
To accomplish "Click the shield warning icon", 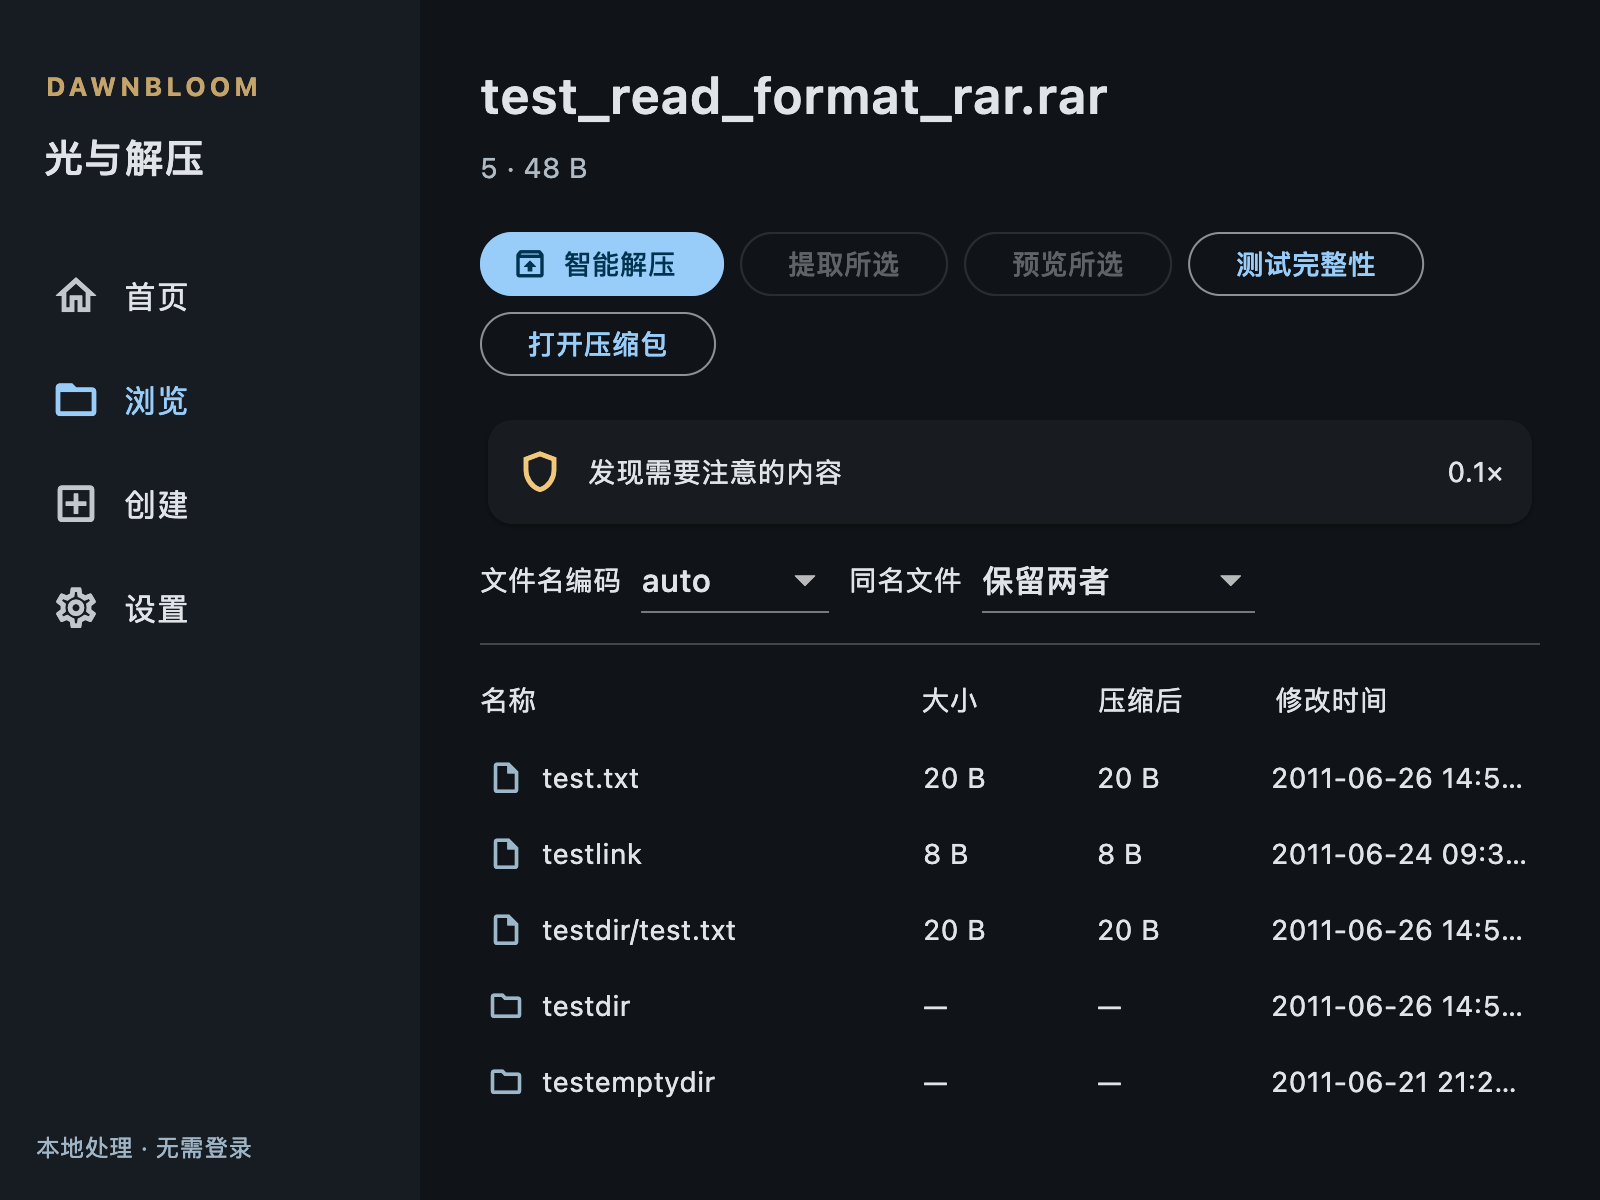I will click(x=540, y=472).
